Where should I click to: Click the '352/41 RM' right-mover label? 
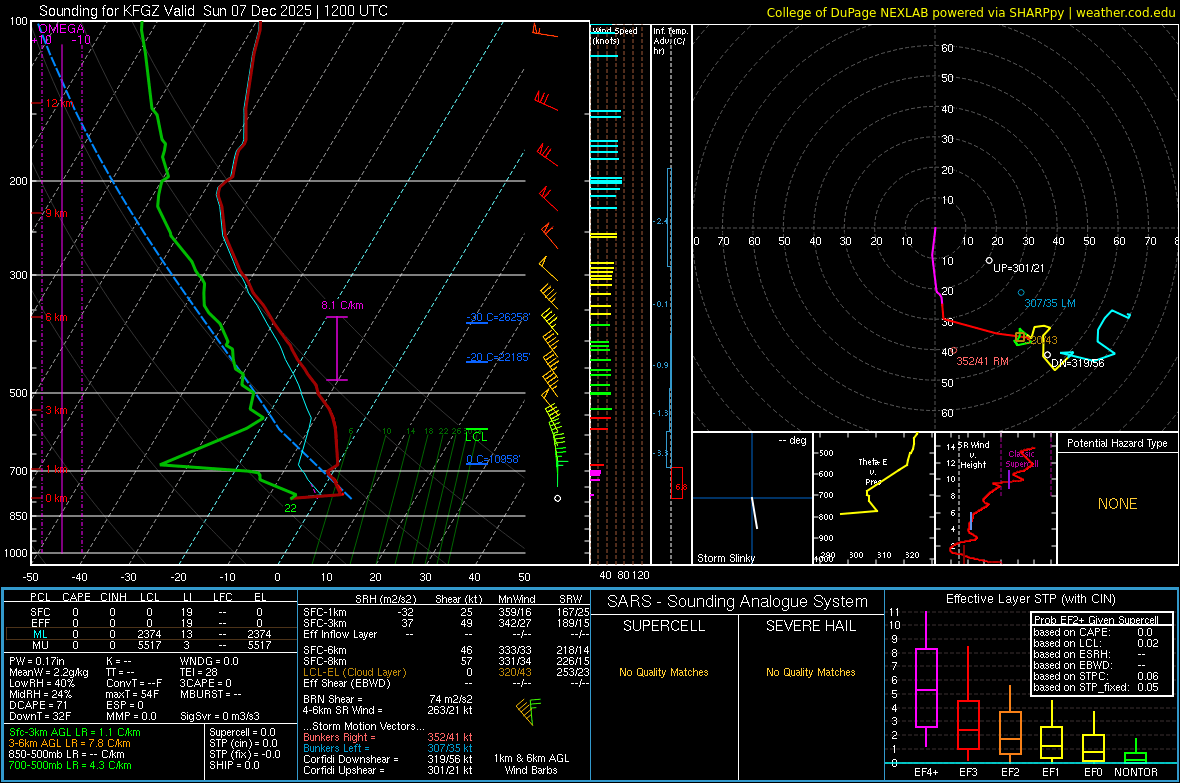click(982, 361)
